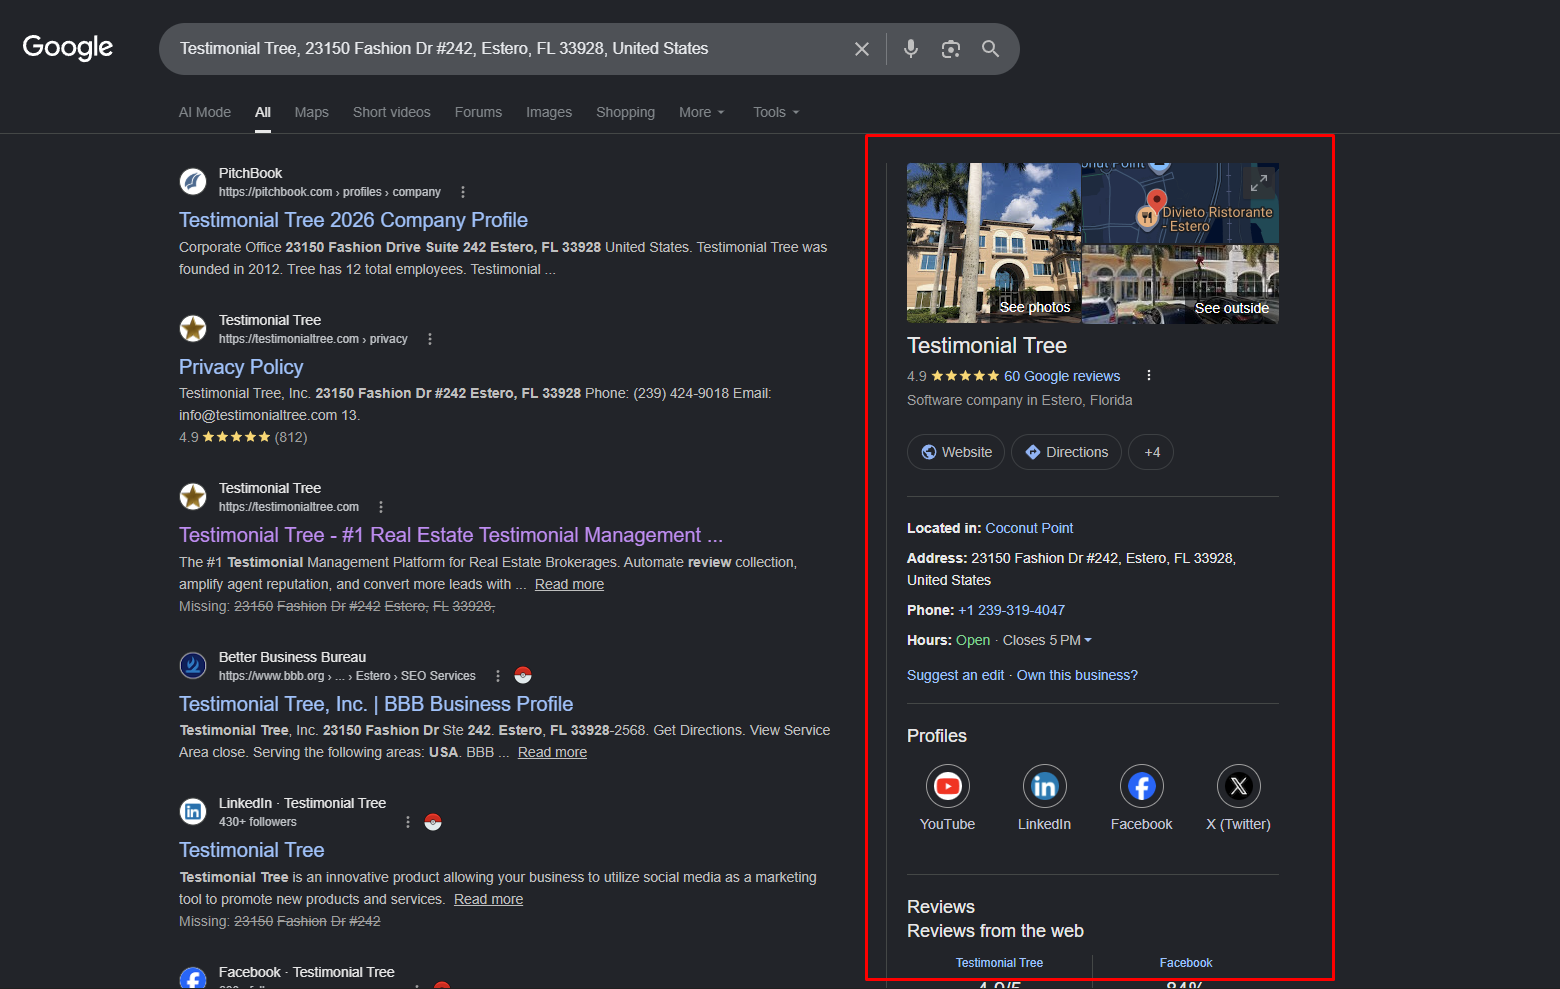Open more options for PitchBook result
Image resolution: width=1560 pixels, height=989 pixels.
(462, 192)
